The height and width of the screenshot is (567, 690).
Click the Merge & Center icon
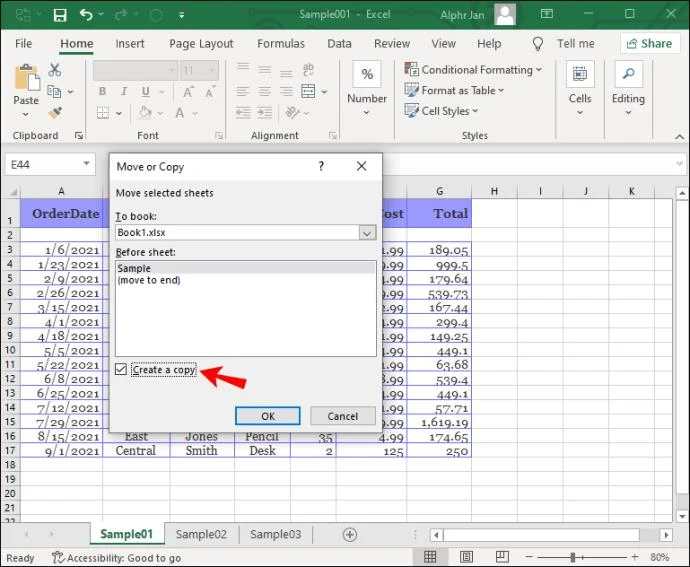(x=308, y=92)
